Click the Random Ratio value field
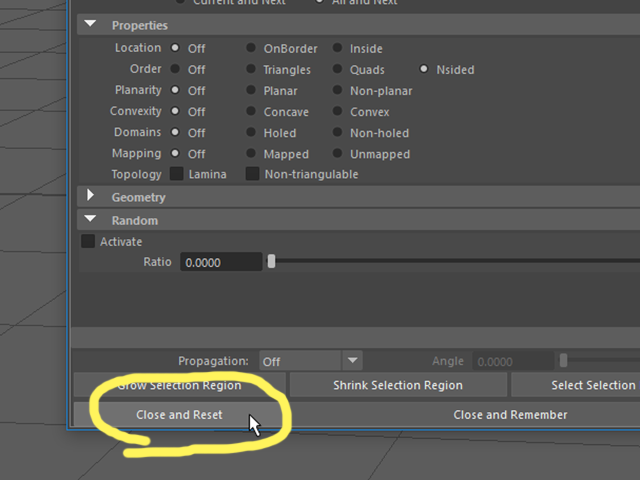The image size is (640, 480). (x=221, y=262)
